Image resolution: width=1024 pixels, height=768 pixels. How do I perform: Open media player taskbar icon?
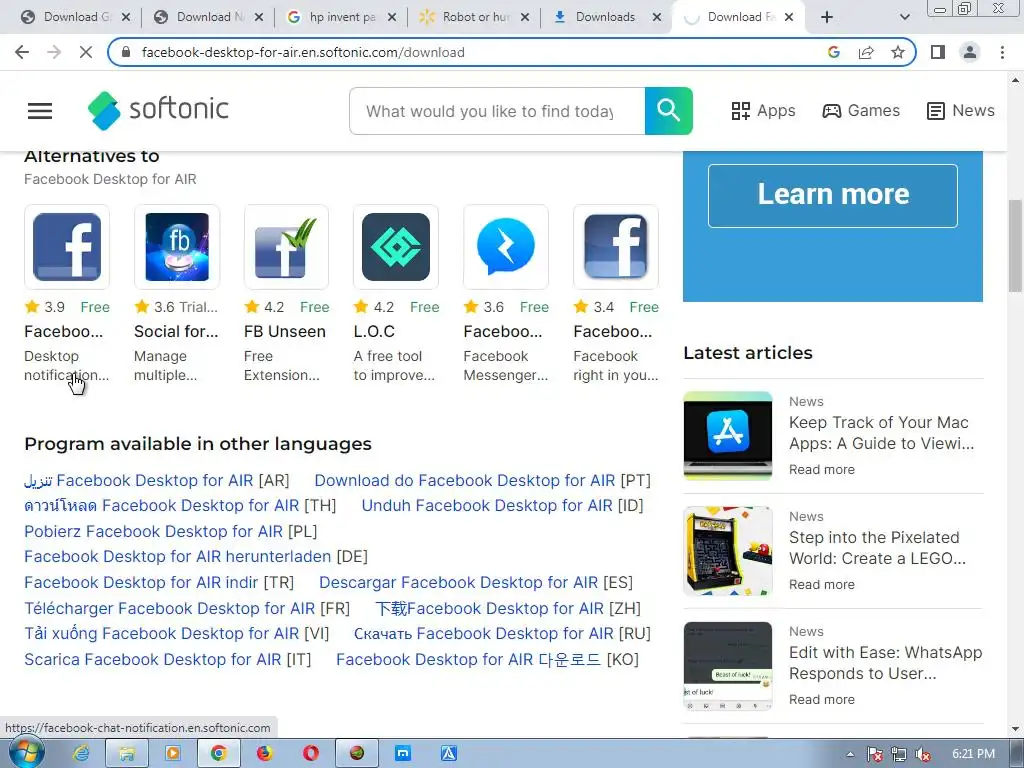point(172,754)
